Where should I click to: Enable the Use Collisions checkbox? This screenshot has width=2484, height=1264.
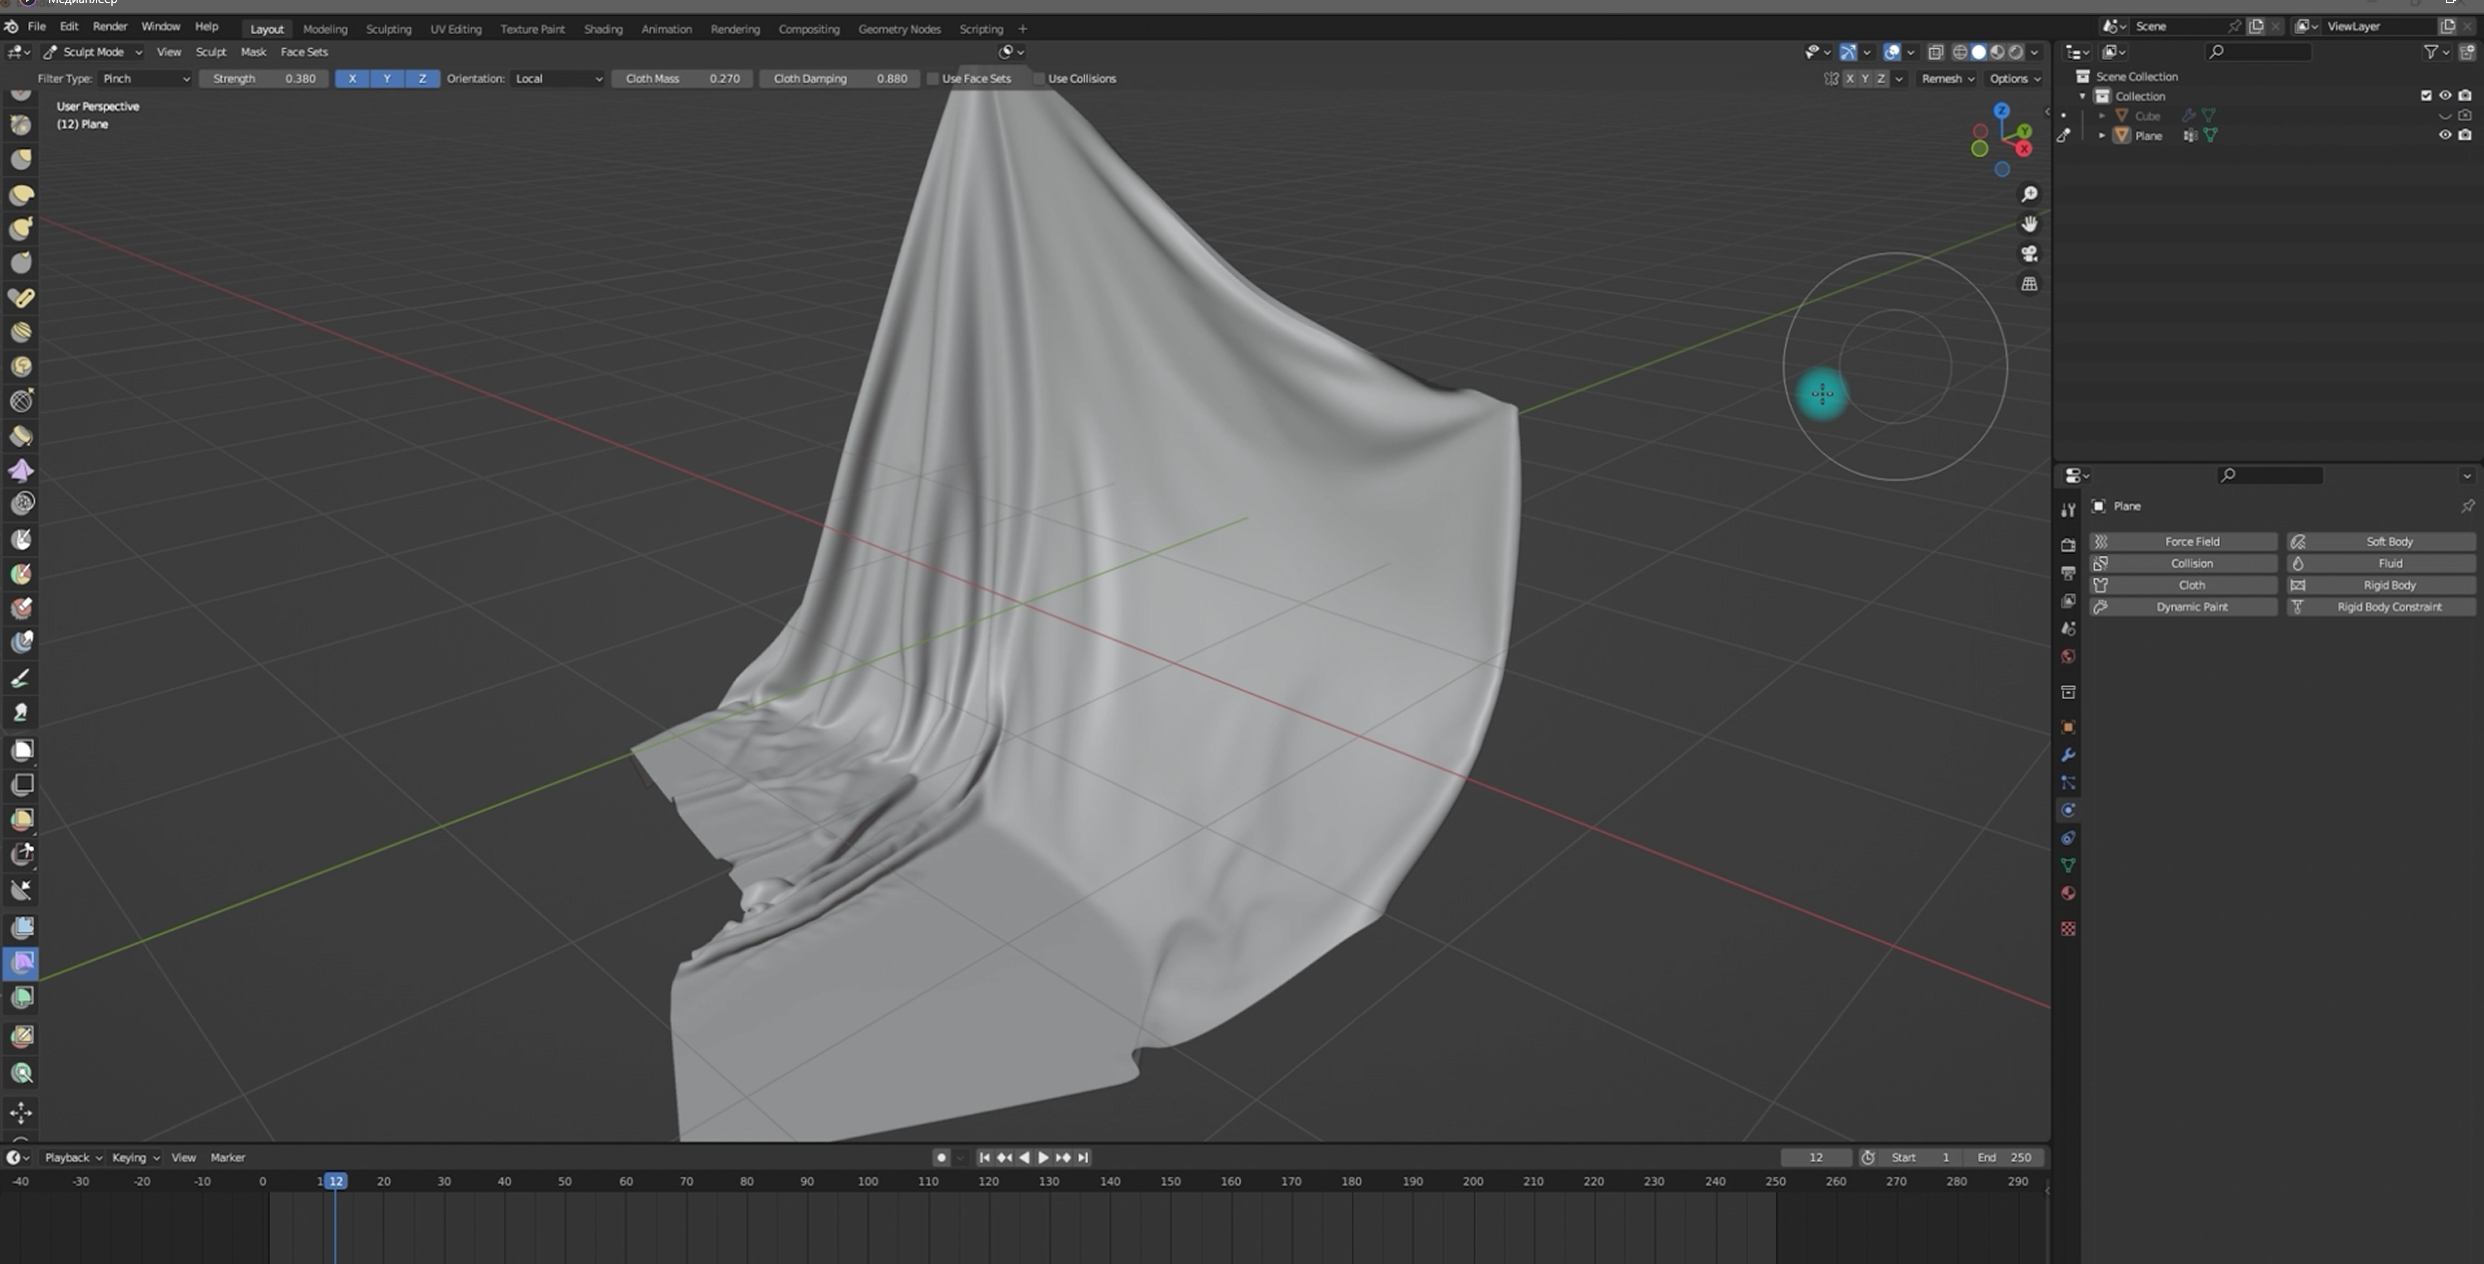[x=1040, y=78]
